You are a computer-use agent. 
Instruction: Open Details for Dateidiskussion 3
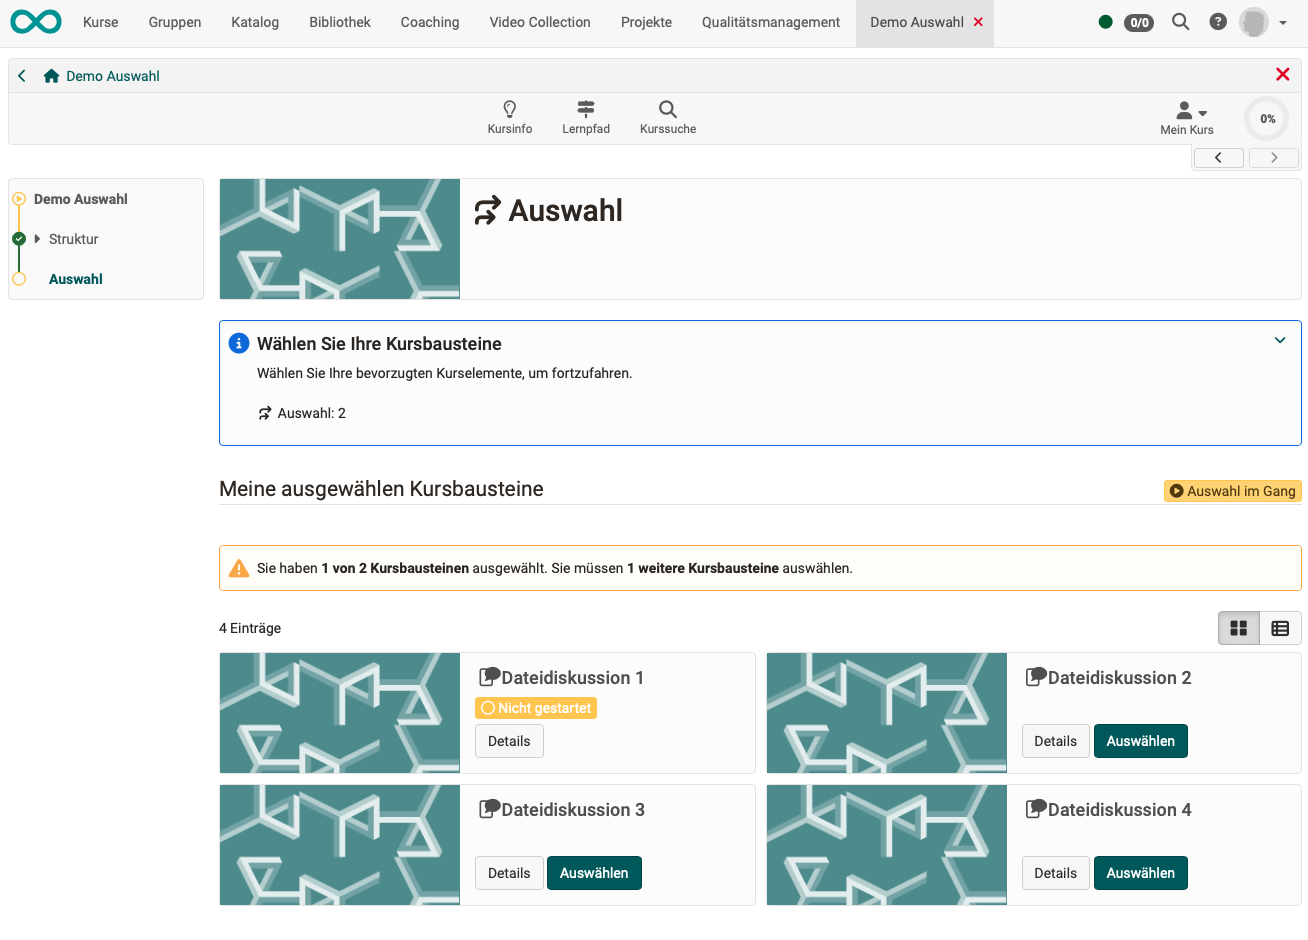509,873
